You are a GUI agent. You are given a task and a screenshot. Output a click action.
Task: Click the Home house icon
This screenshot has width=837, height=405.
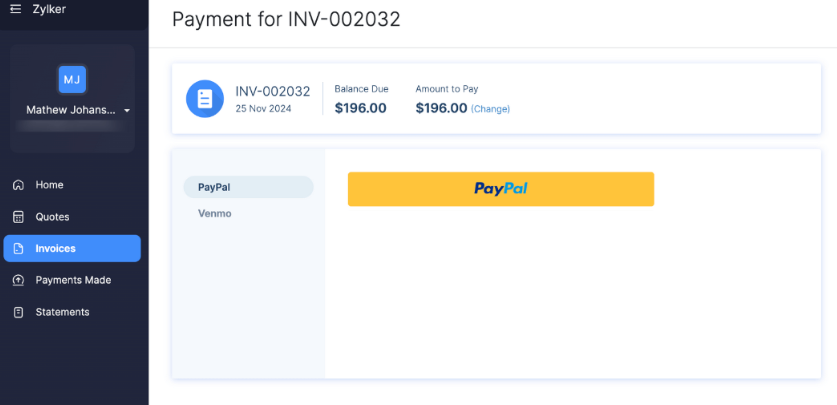tap(18, 185)
